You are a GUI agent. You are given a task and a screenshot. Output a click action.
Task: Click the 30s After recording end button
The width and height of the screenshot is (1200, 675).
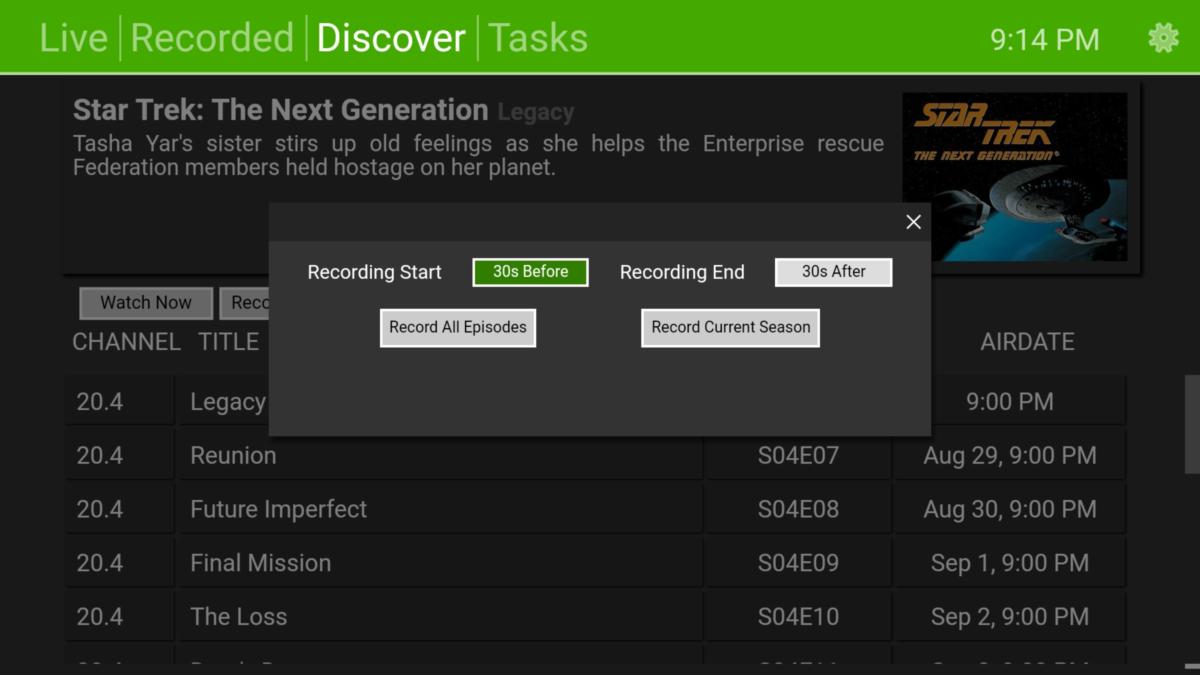point(834,272)
